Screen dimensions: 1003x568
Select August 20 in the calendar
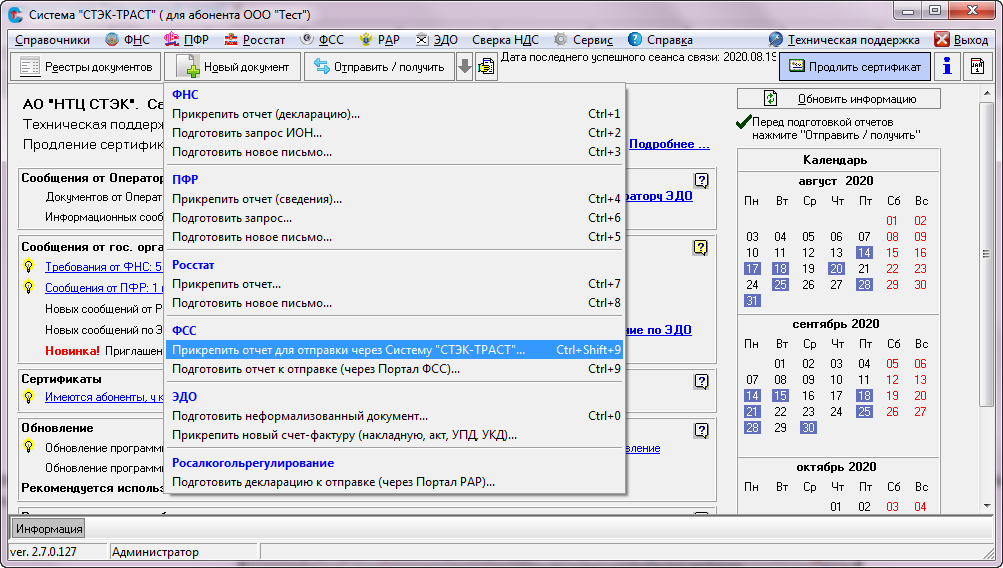[x=836, y=269]
